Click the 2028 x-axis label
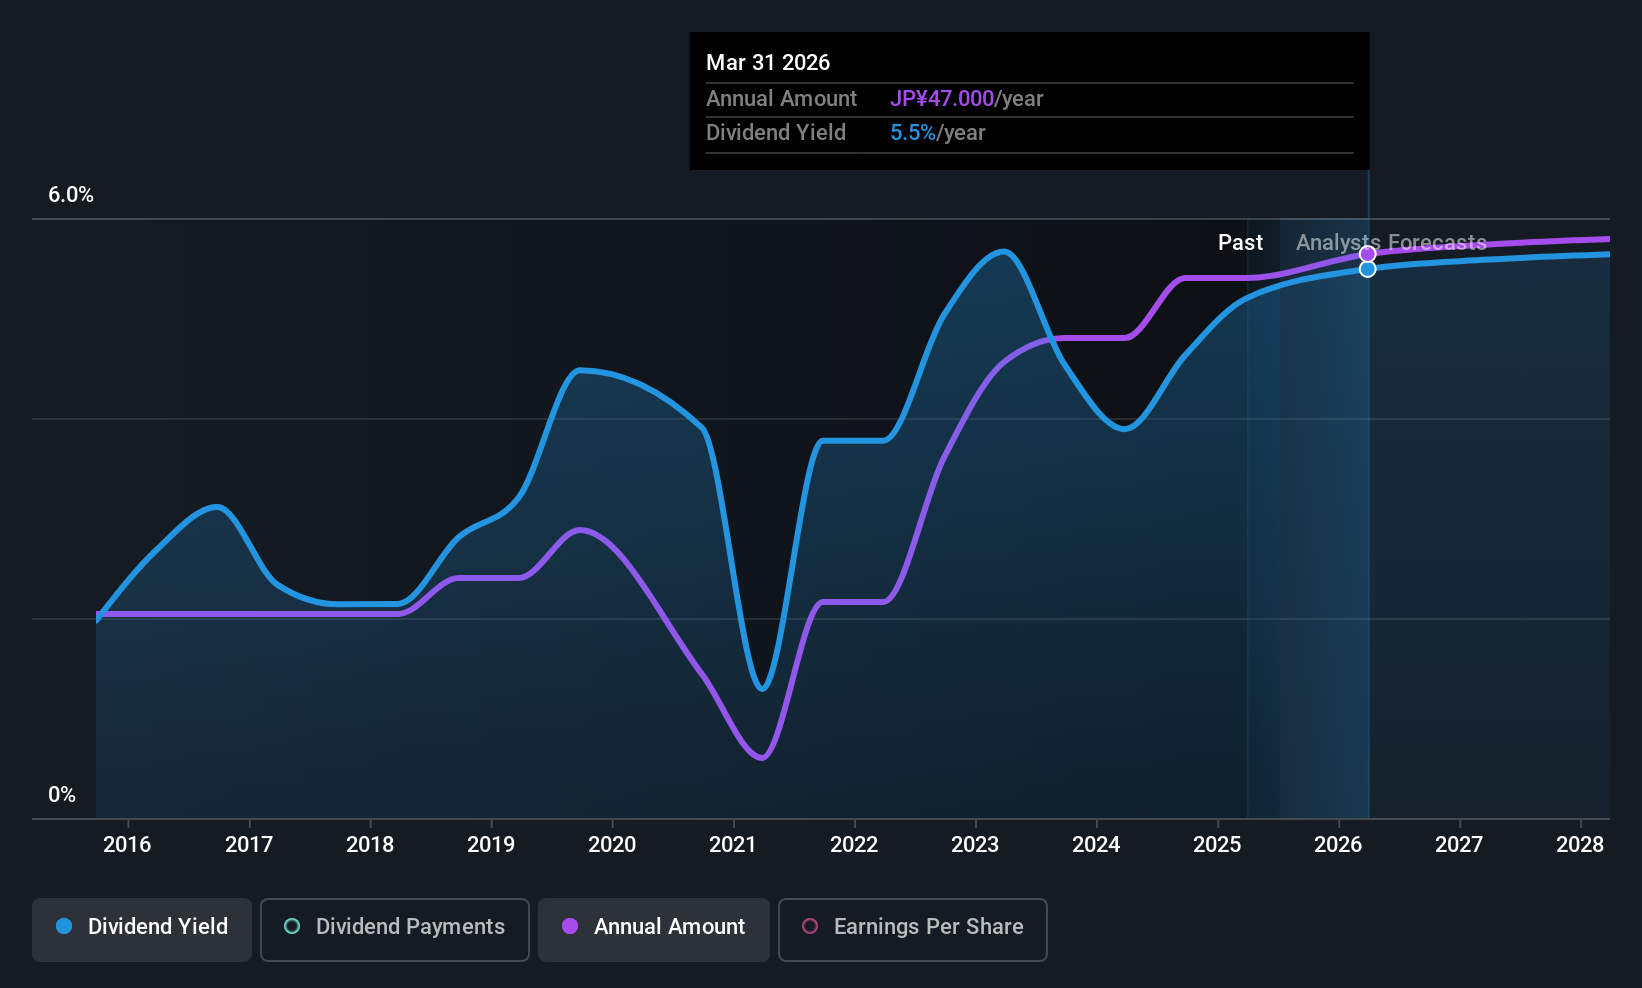This screenshot has width=1642, height=988. (1580, 845)
